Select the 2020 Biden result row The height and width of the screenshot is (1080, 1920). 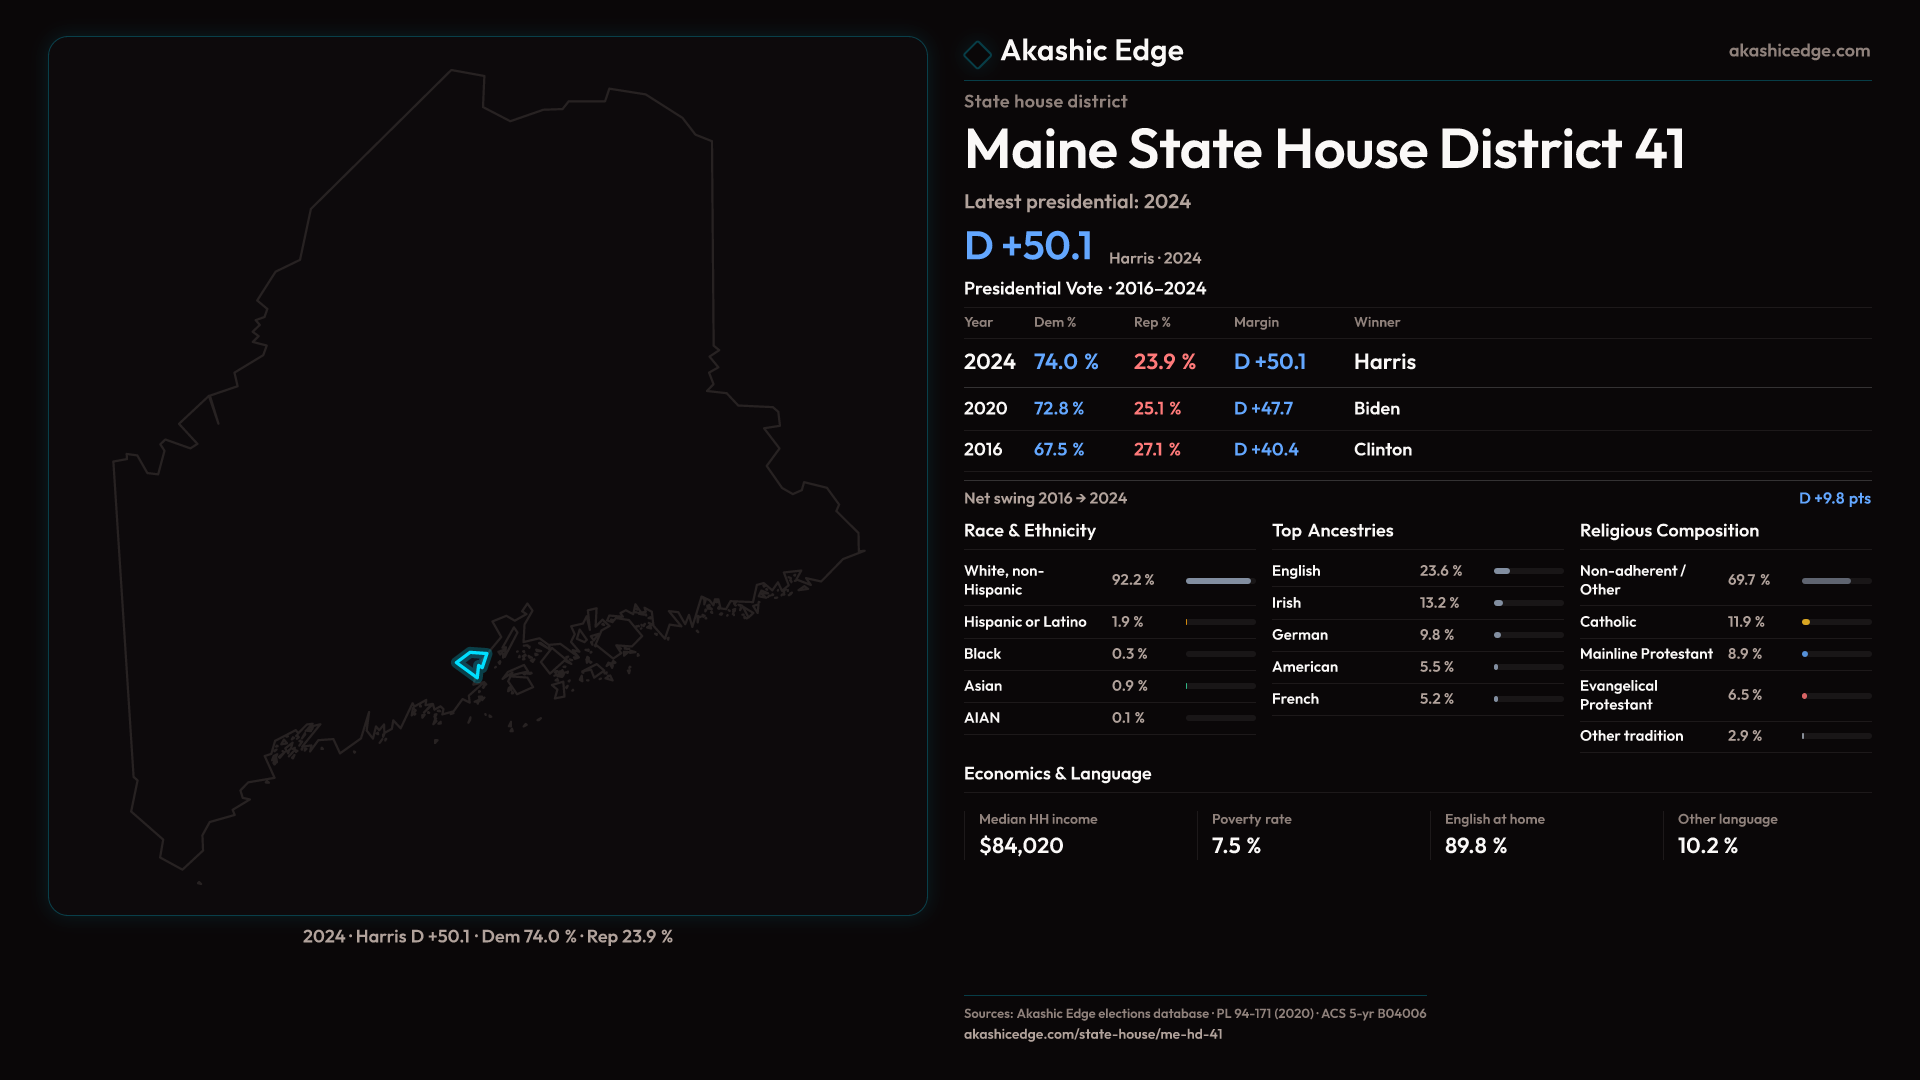(x=1190, y=409)
